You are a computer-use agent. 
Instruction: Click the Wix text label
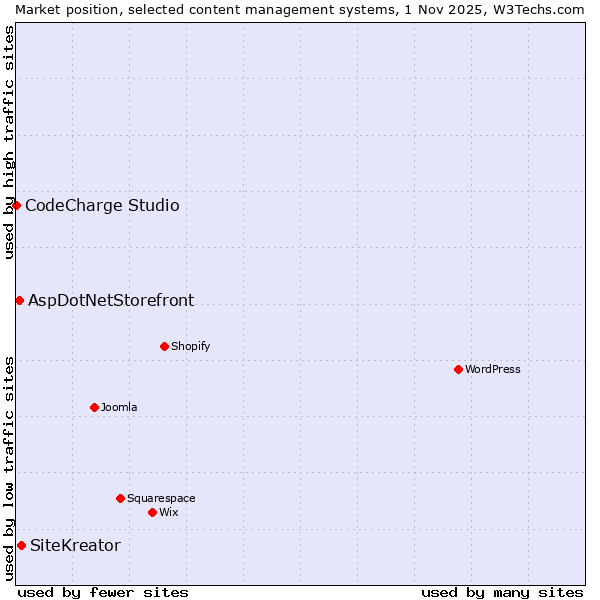click(x=168, y=513)
